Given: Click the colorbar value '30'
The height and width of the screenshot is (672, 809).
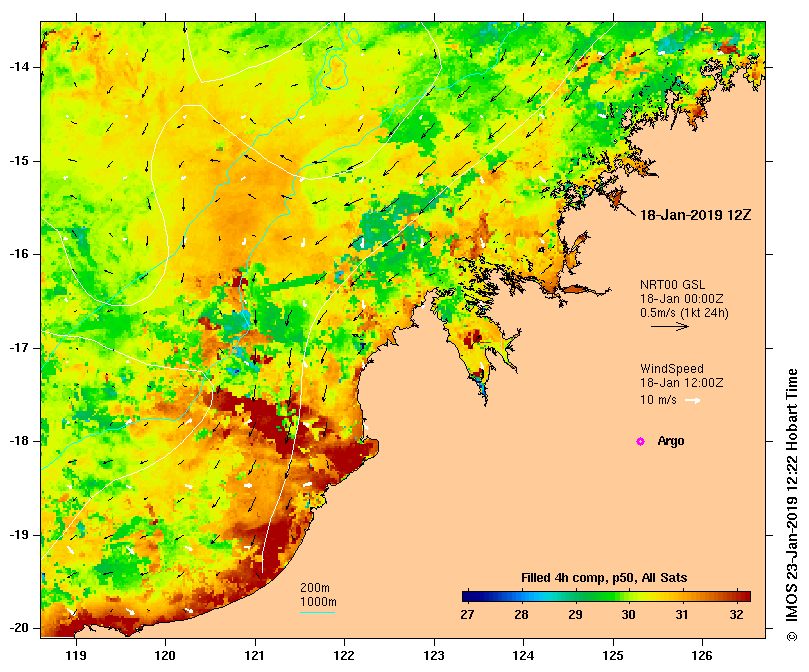Looking at the screenshot, I should click(628, 615).
